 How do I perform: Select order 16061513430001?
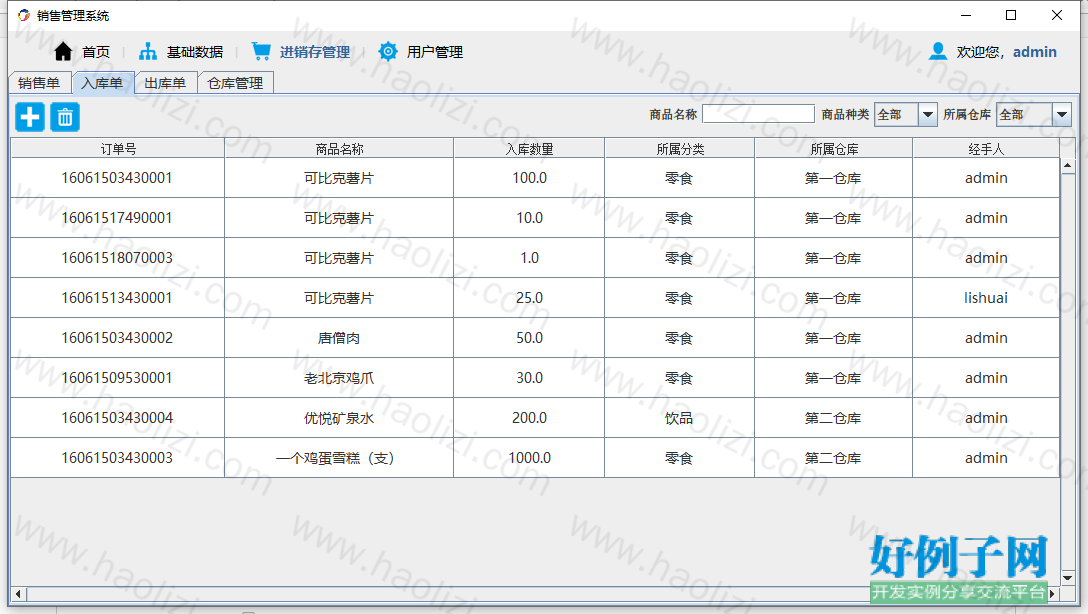117,298
